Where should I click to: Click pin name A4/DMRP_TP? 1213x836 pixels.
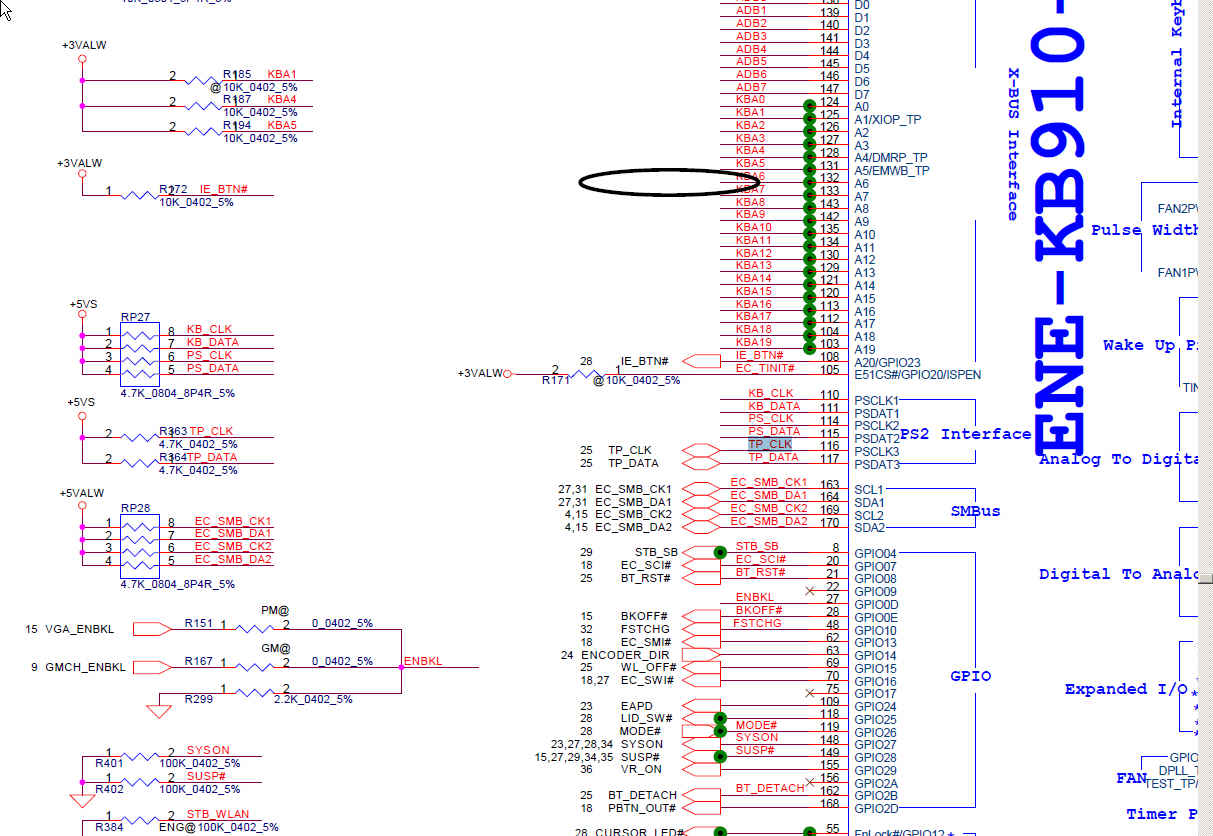pos(890,158)
